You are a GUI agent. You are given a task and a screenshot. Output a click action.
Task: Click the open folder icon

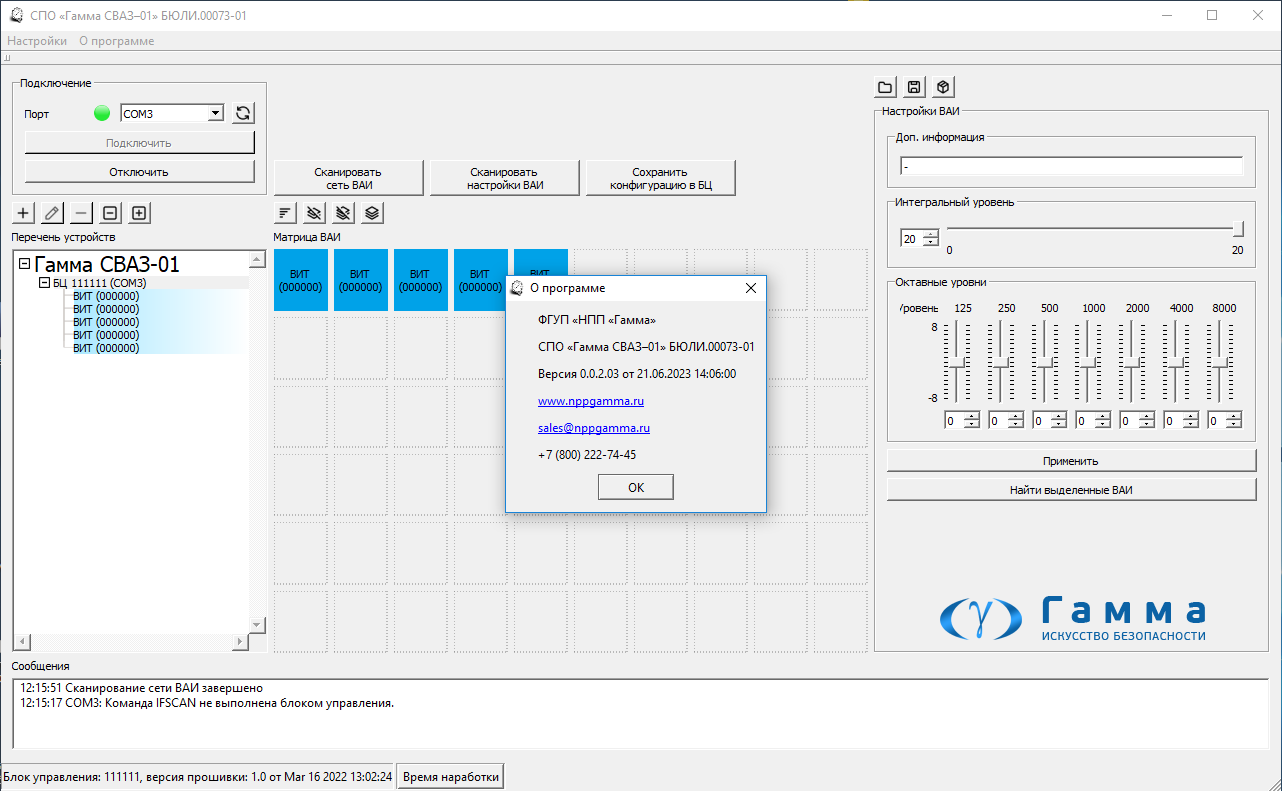click(885, 87)
